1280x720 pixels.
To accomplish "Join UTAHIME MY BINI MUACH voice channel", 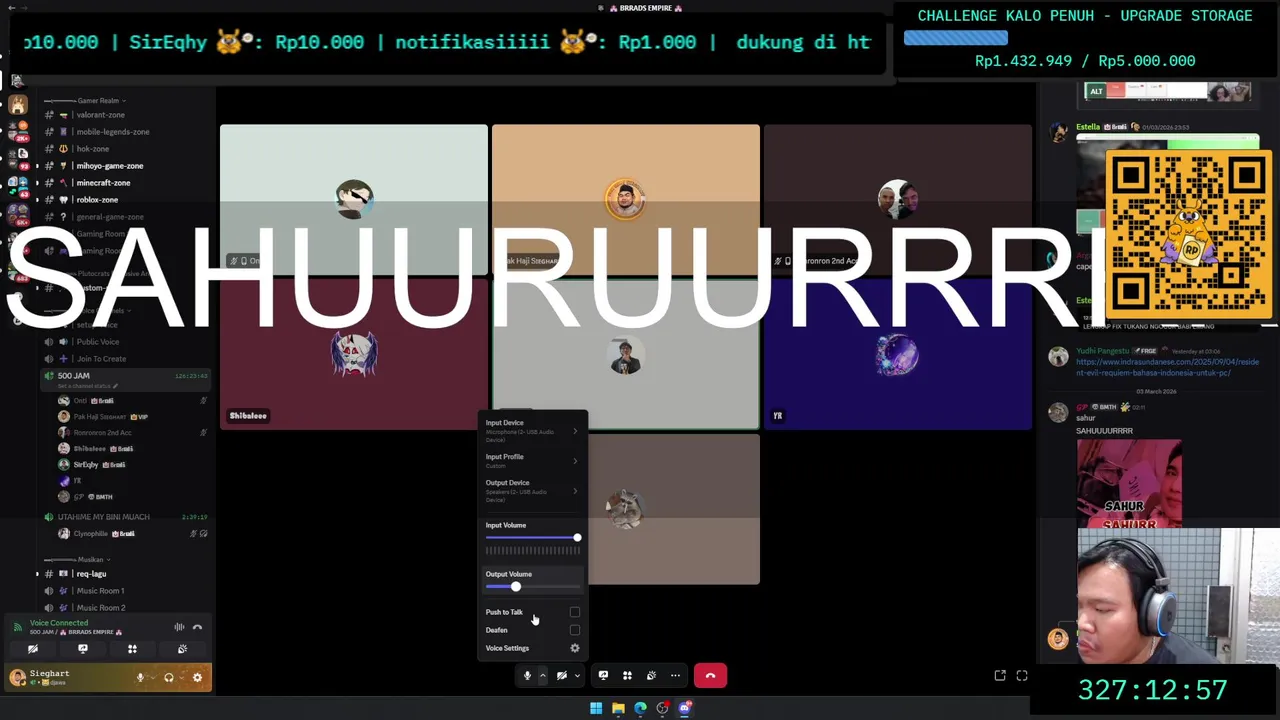I will tap(125, 517).
